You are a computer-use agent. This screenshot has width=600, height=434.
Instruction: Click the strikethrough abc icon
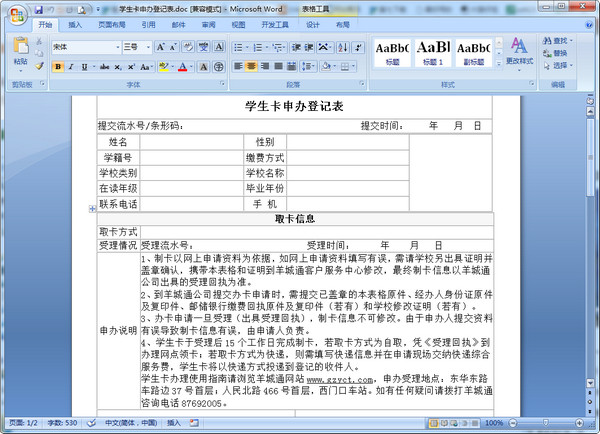click(102, 67)
